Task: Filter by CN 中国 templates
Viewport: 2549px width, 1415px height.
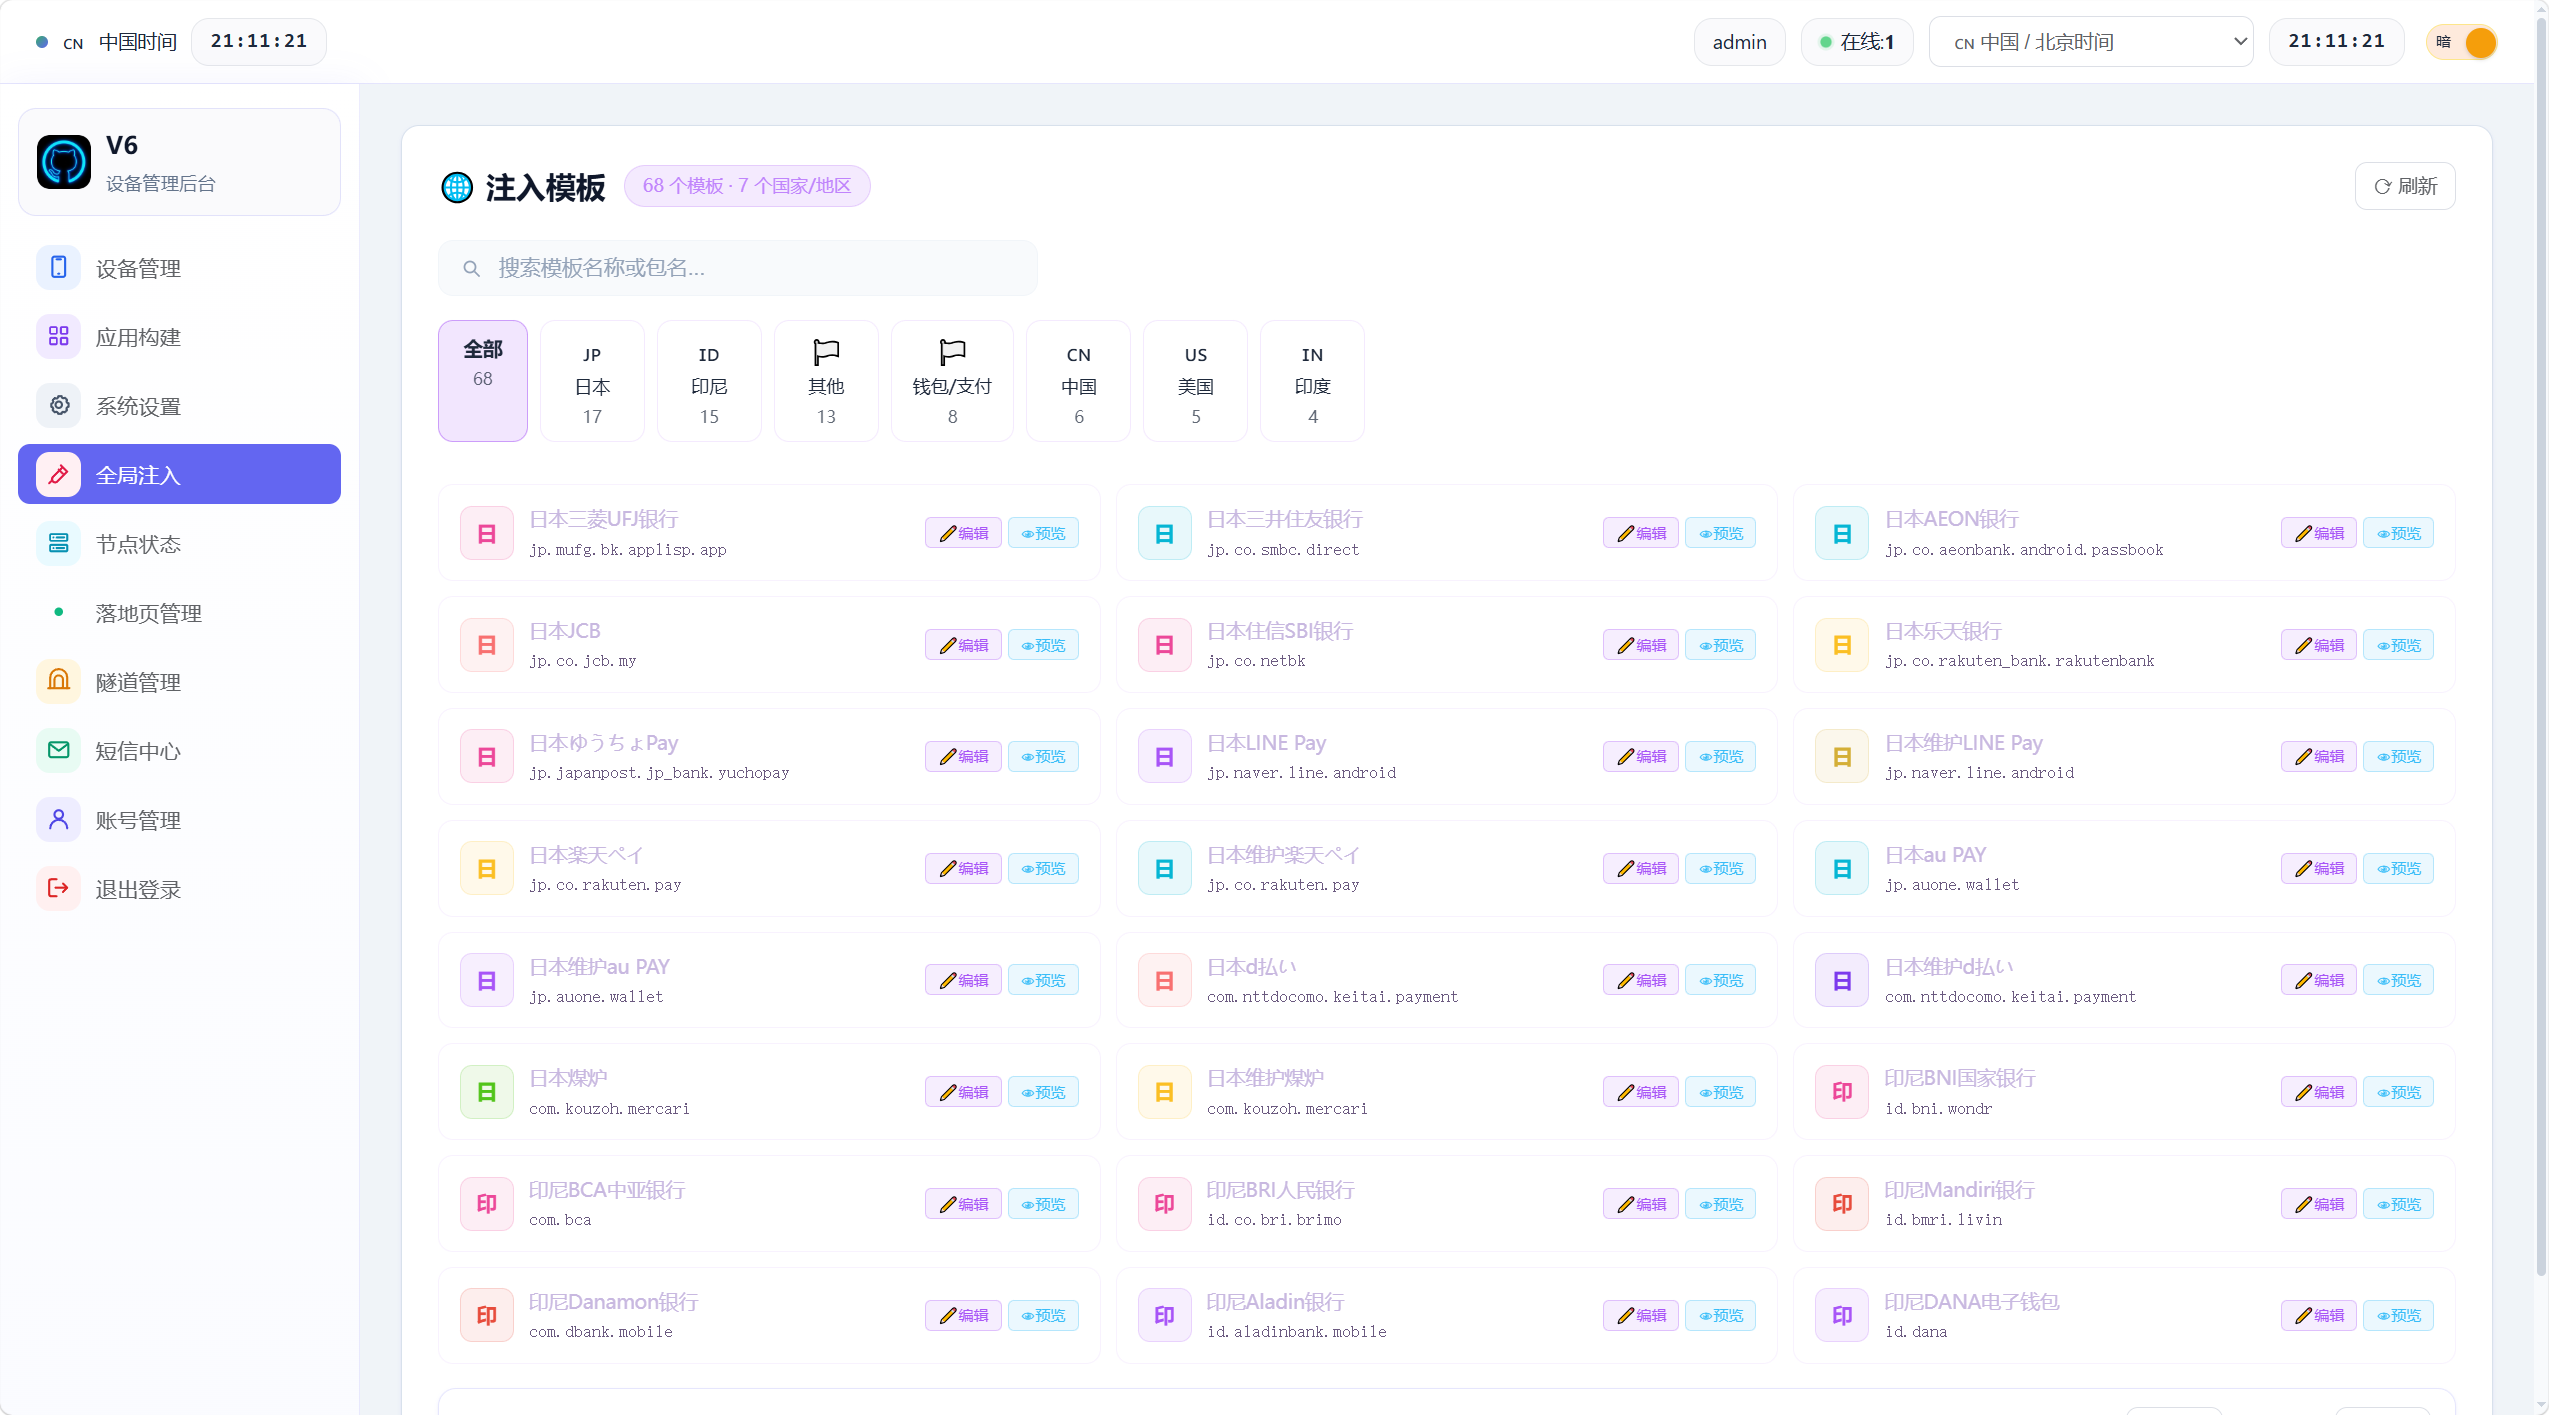Action: [1079, 381]
